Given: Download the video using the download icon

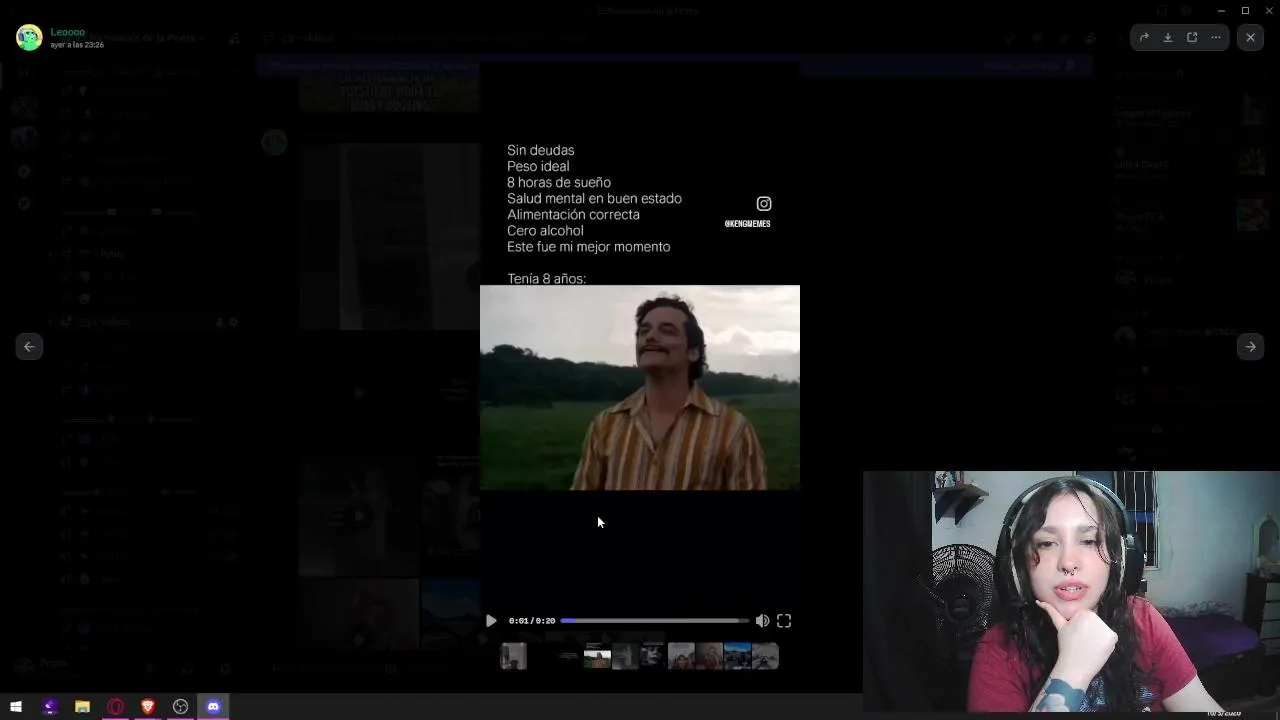Looking at the screenshot, I should click(x=1168, y=37).
